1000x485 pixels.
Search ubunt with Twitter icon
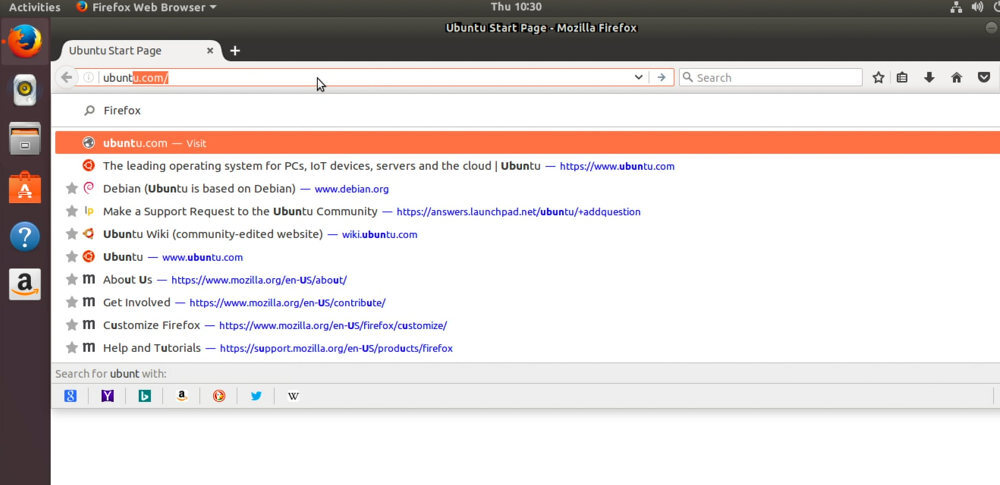[x=256, y=396]
